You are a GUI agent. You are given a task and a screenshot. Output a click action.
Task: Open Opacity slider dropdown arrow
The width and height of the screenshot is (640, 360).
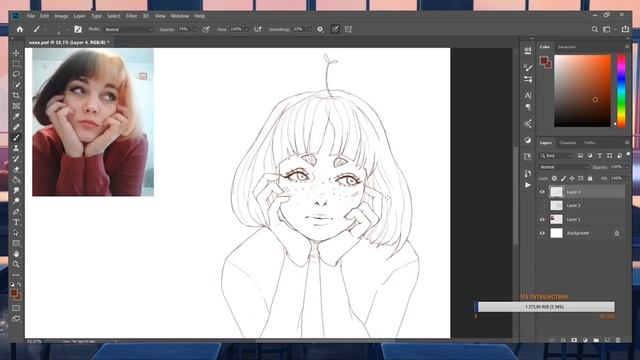[x=195, y=30]
